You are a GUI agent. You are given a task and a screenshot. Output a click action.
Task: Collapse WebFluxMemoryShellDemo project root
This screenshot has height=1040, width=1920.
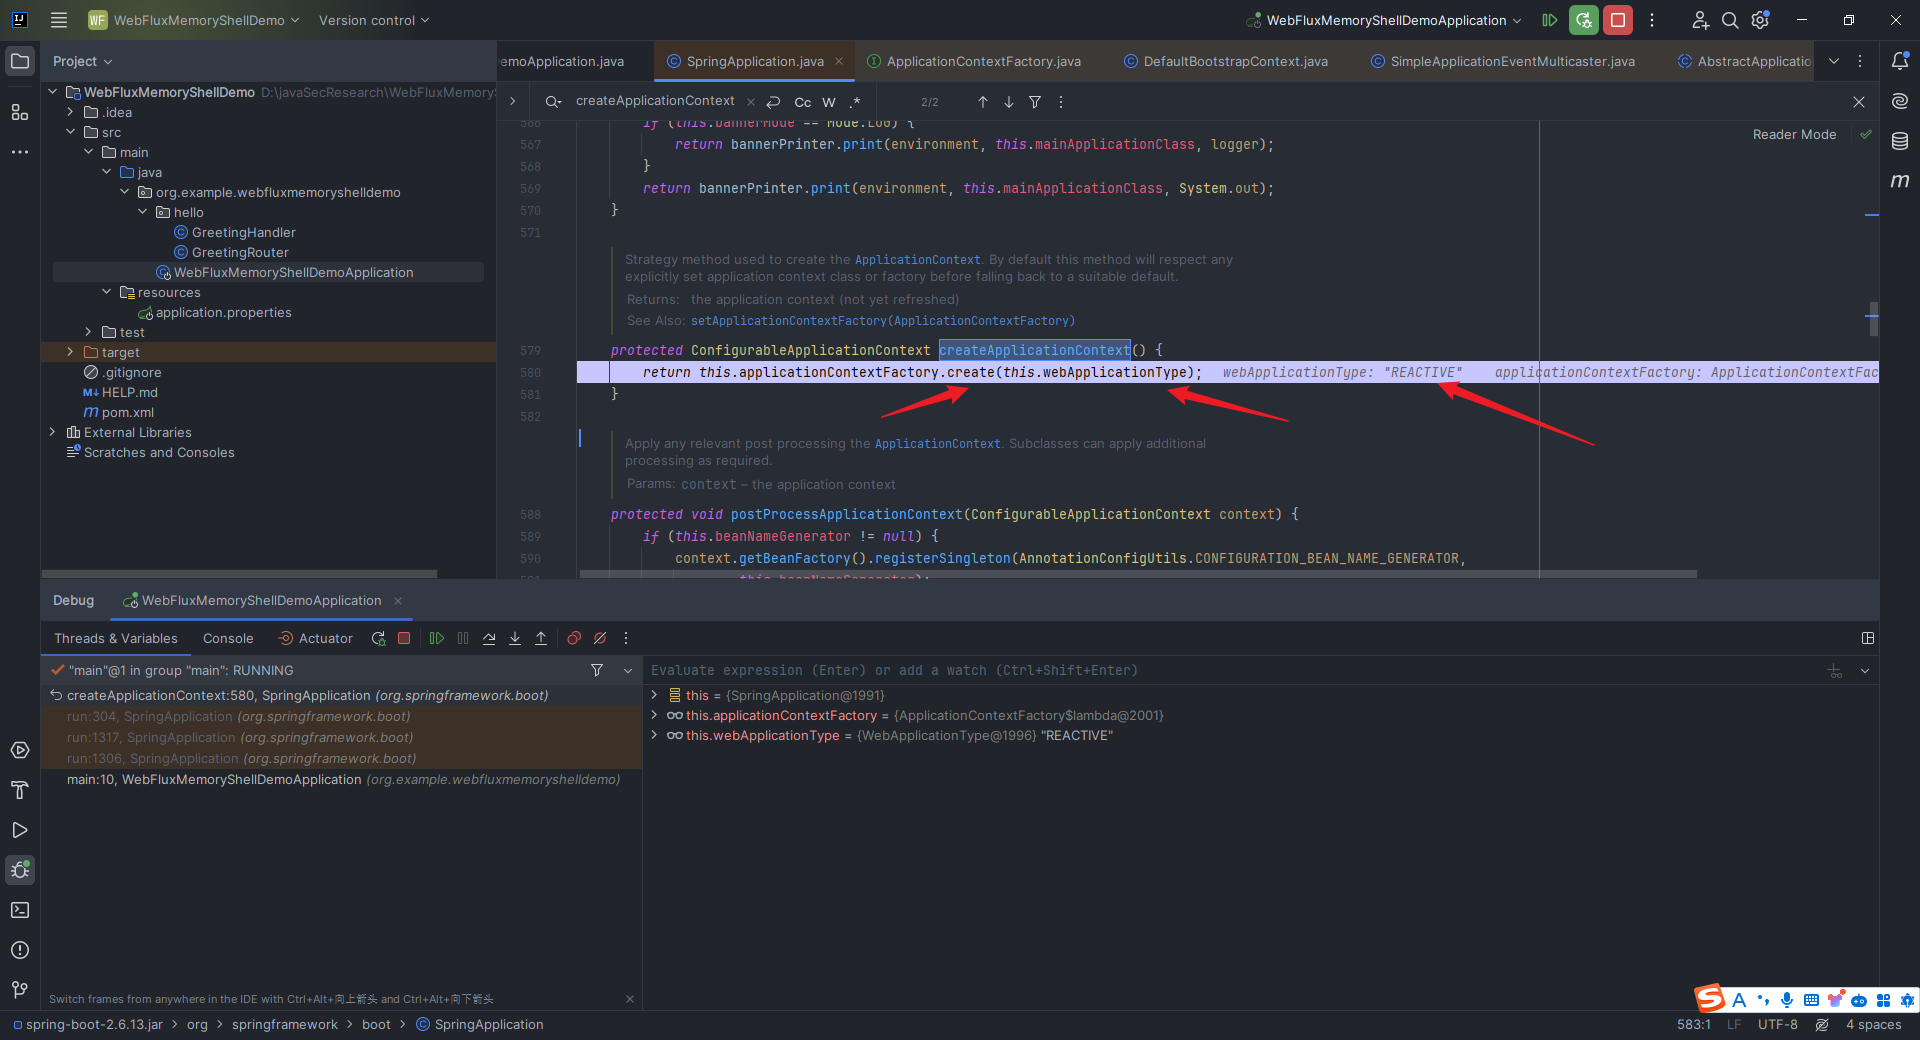53,92
